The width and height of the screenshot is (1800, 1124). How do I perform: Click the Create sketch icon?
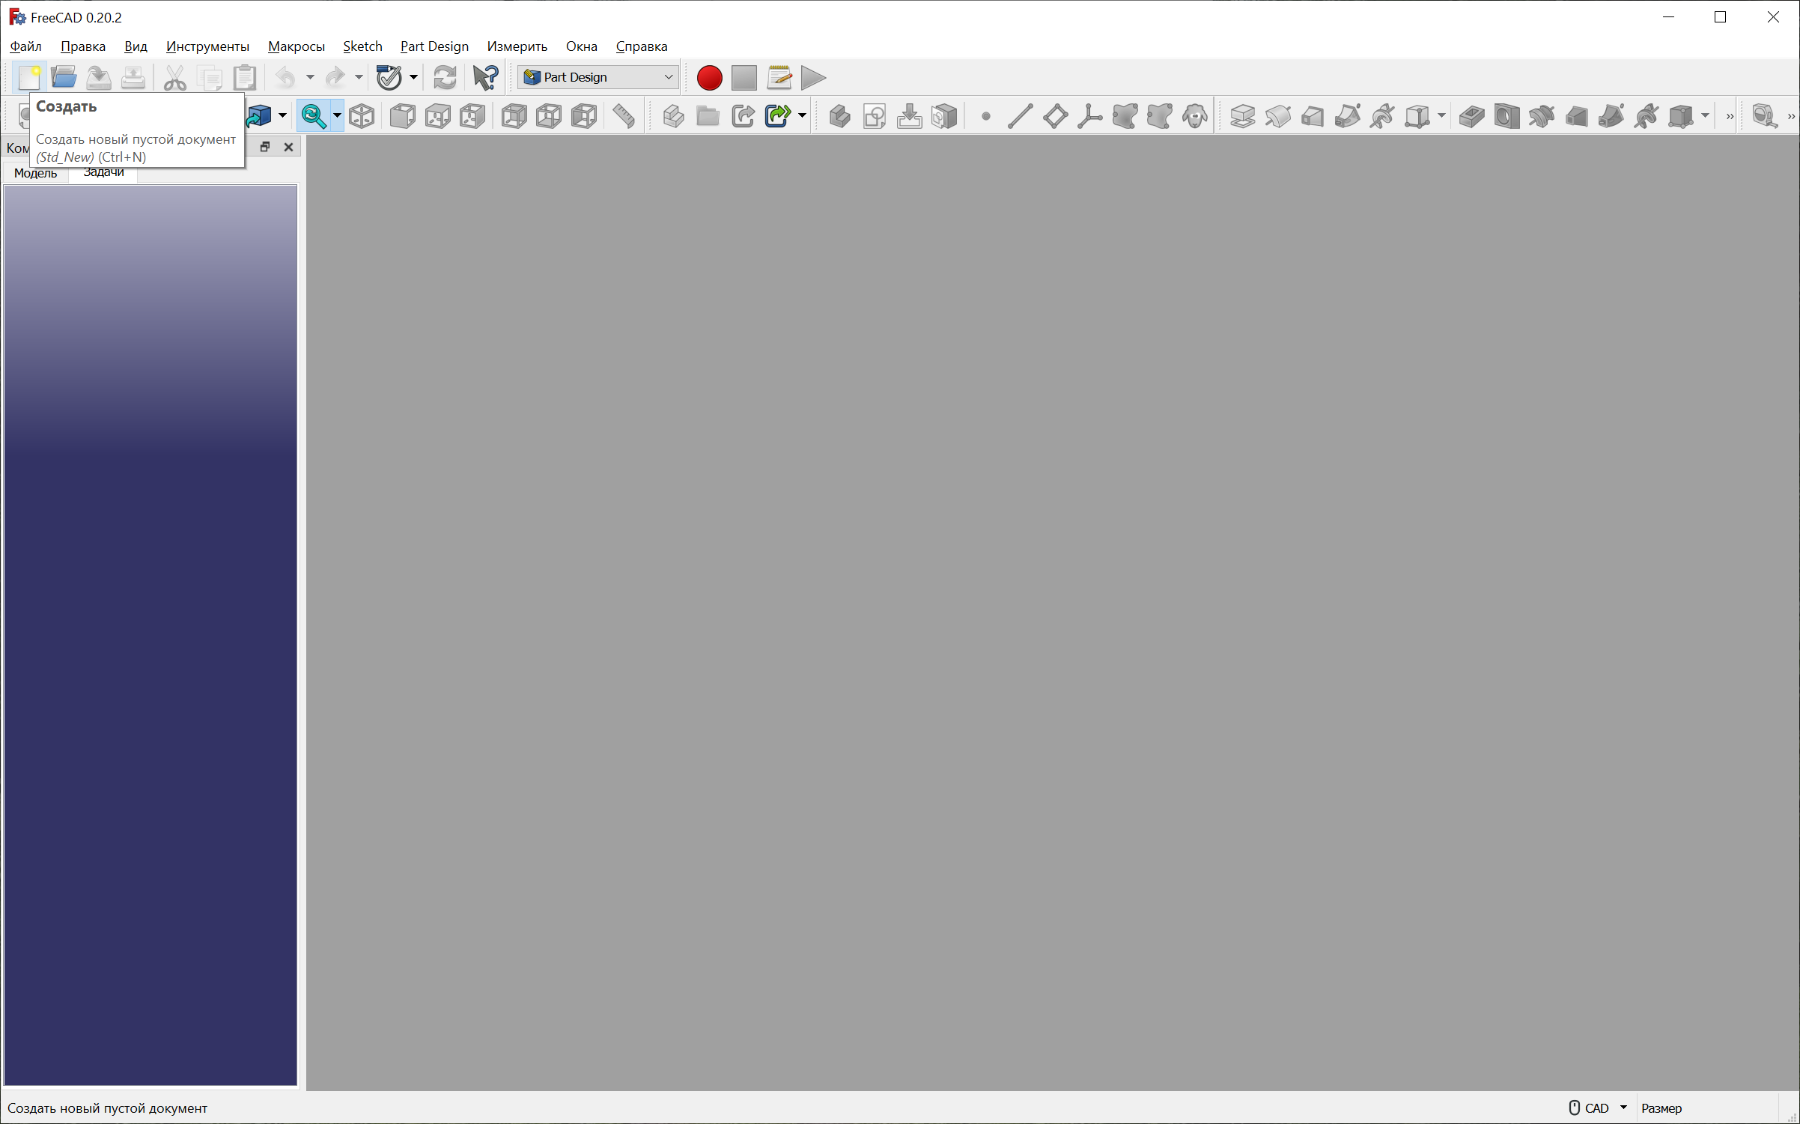pyautogui.click(x=875, y=116)
